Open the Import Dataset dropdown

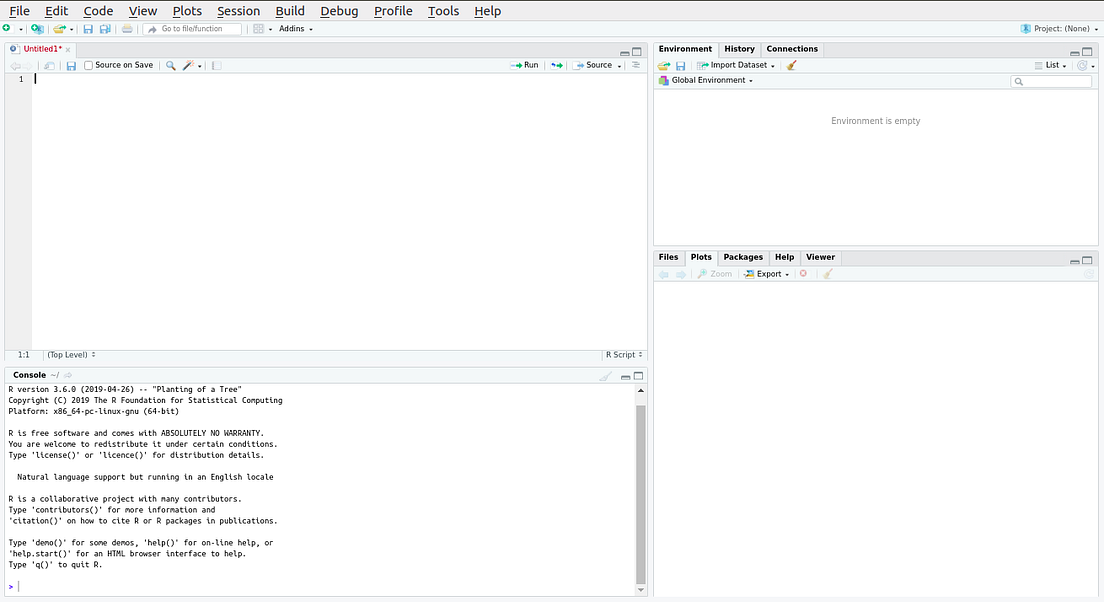click(736, 64)
